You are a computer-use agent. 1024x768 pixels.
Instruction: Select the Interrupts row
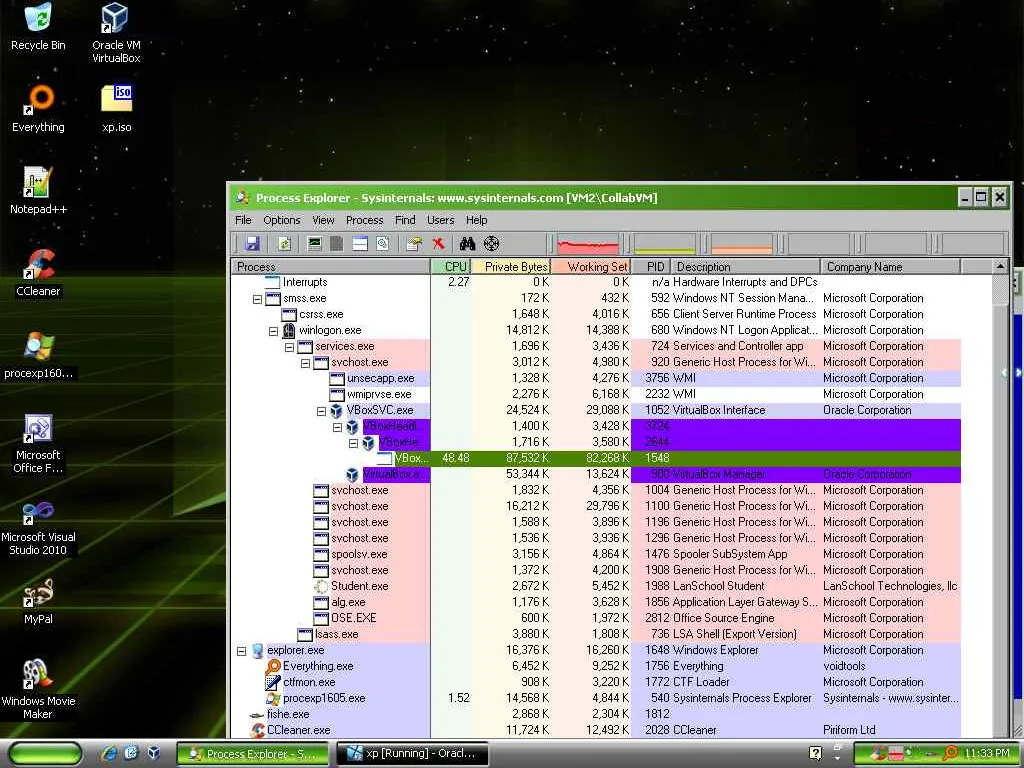(x=596, y=282)
